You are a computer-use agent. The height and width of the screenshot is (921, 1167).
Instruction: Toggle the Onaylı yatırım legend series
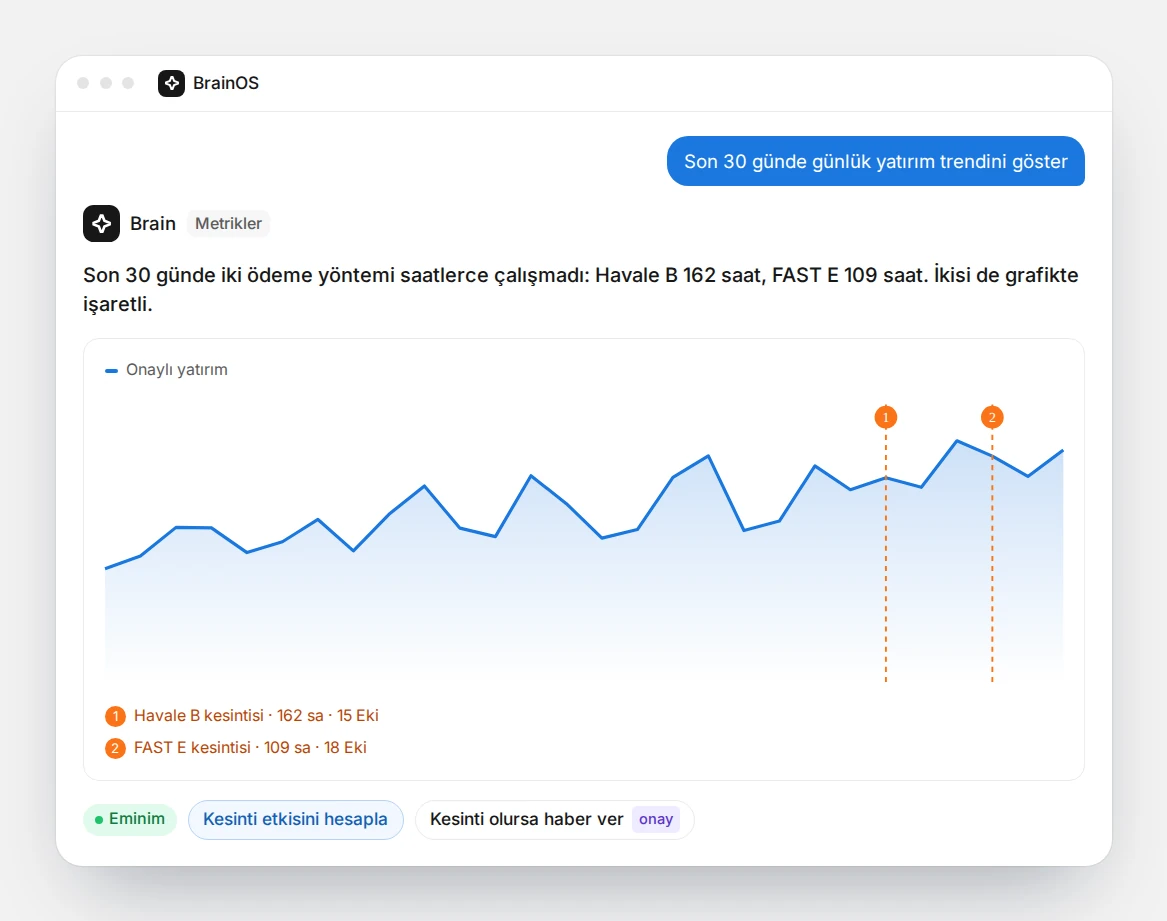tap(167, 370)
